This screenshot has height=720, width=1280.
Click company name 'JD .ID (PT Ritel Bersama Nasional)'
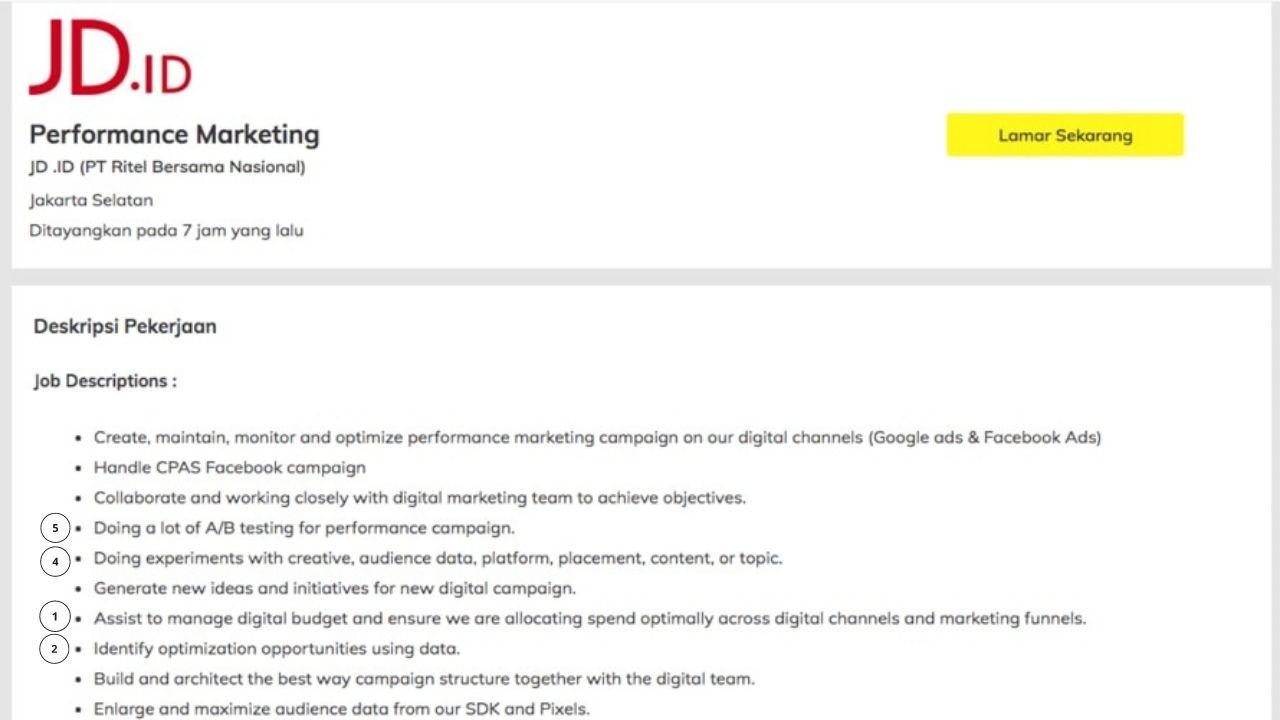click(x=168, y=167)
